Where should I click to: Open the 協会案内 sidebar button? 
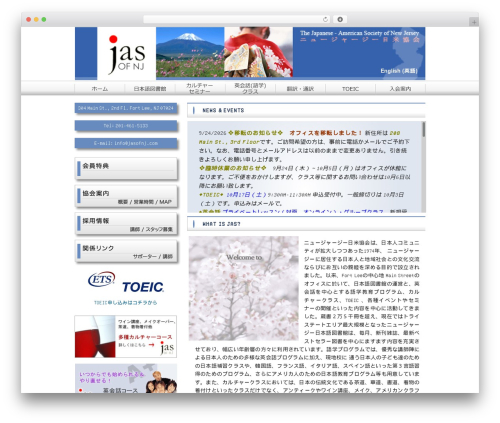(126, 197)
